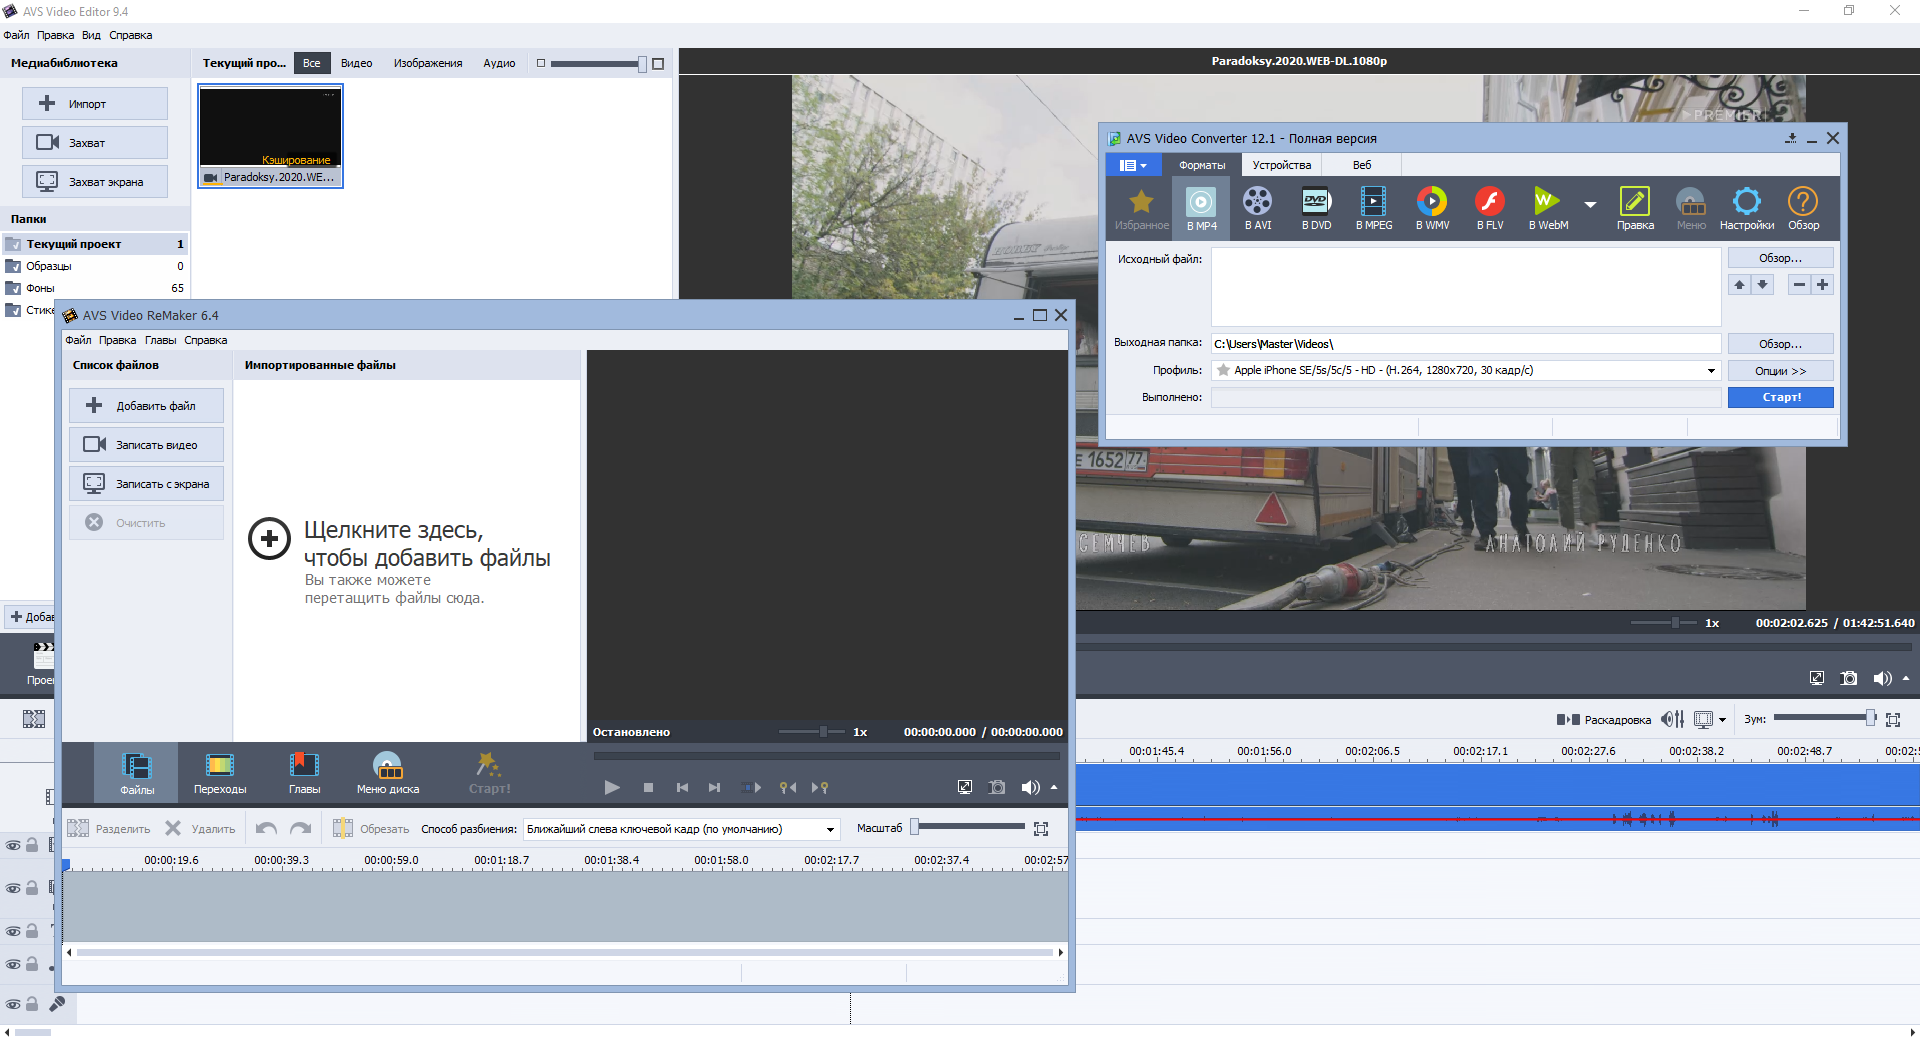Toggle lock on the microphone voice track
1920x1040 pixels.
point(32,1004)
